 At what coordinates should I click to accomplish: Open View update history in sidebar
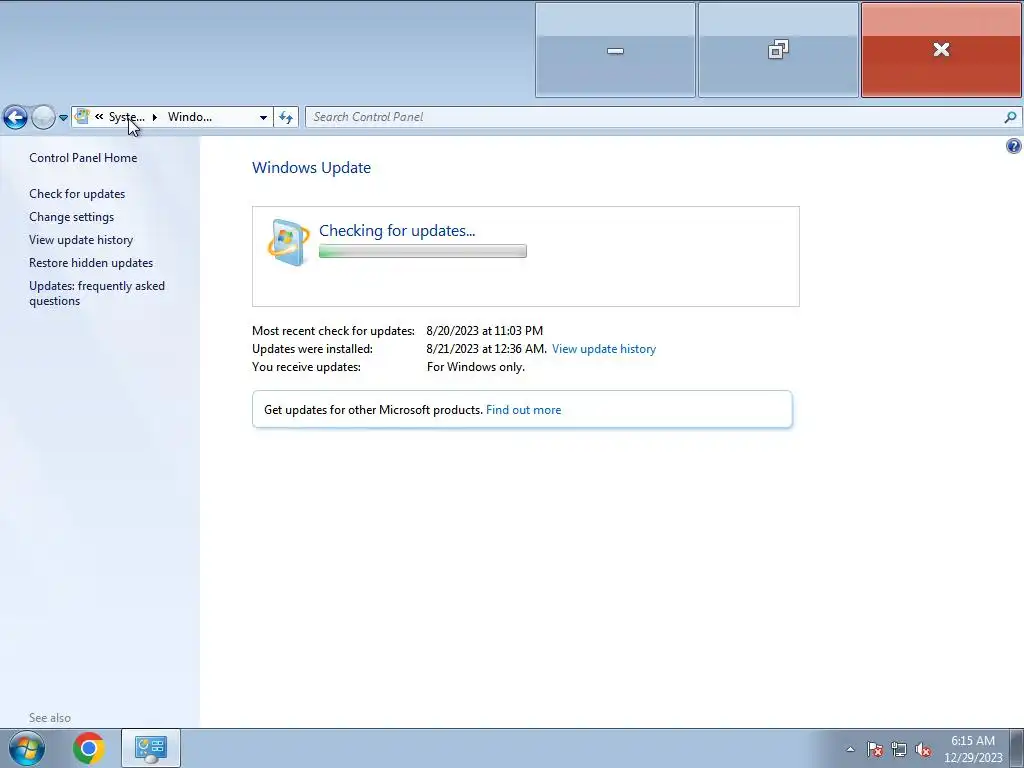tap(81, 240)
